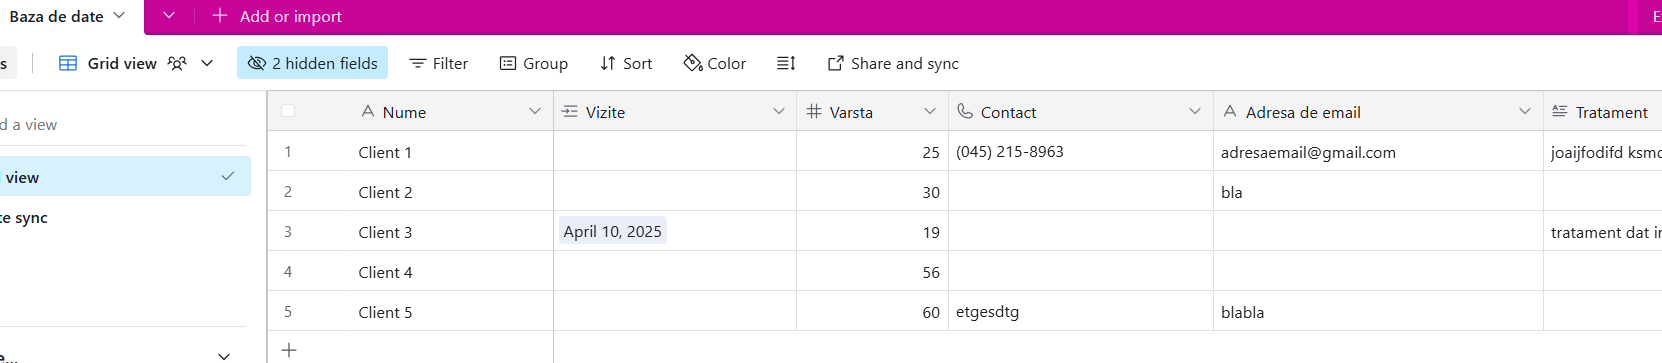Open the Contact column dropdown arrow
This screenshot has width=1662, height=363.
pos(1195,111)
